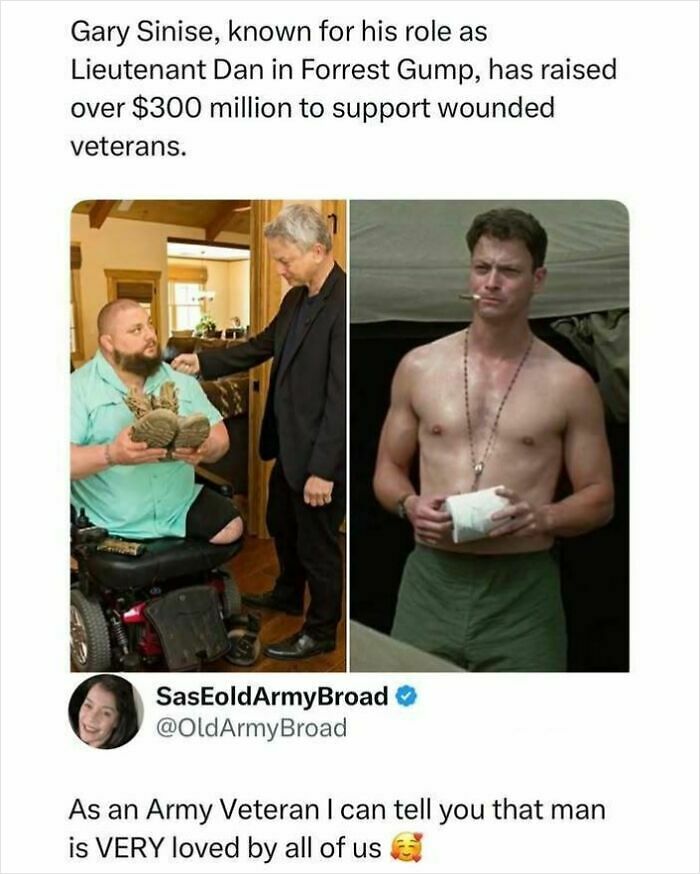
Task: Click the pendant on the necklace
Action: pos(478,468)
